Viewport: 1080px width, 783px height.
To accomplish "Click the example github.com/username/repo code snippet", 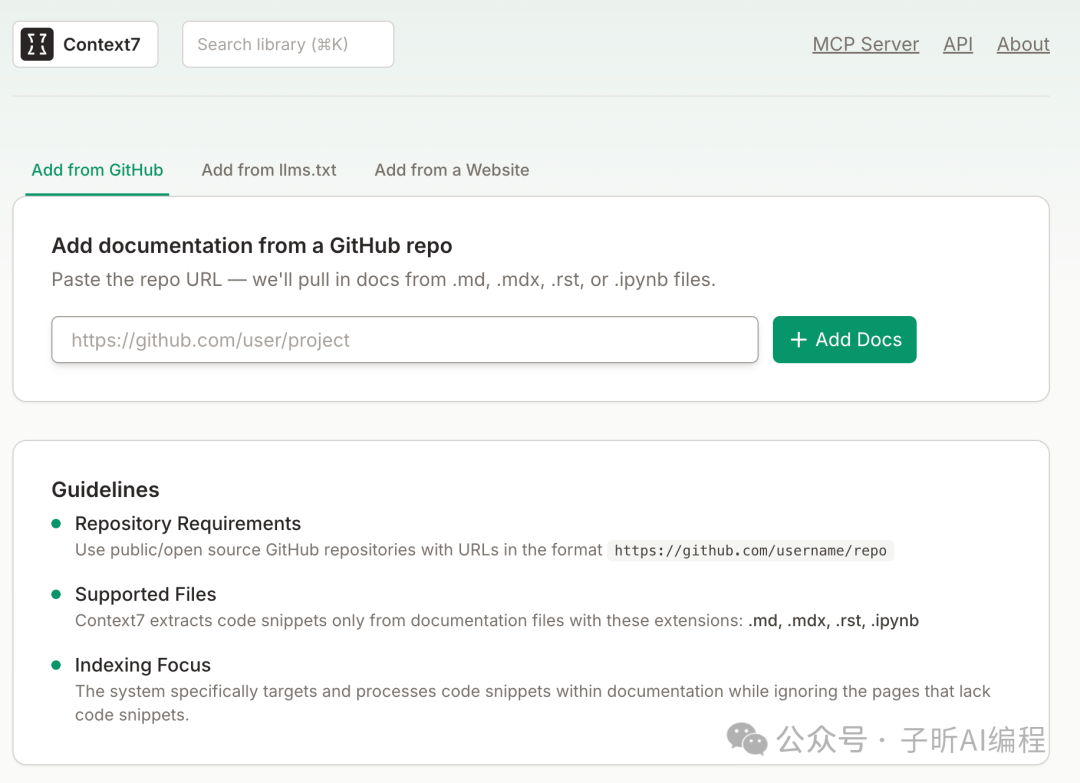I will pyautogui.click(x=750, y=550).
